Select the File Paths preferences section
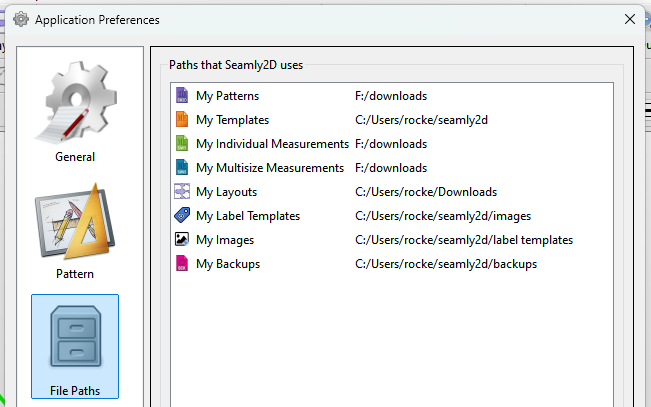This screenshot has width=651, height=407. point(75,345)
